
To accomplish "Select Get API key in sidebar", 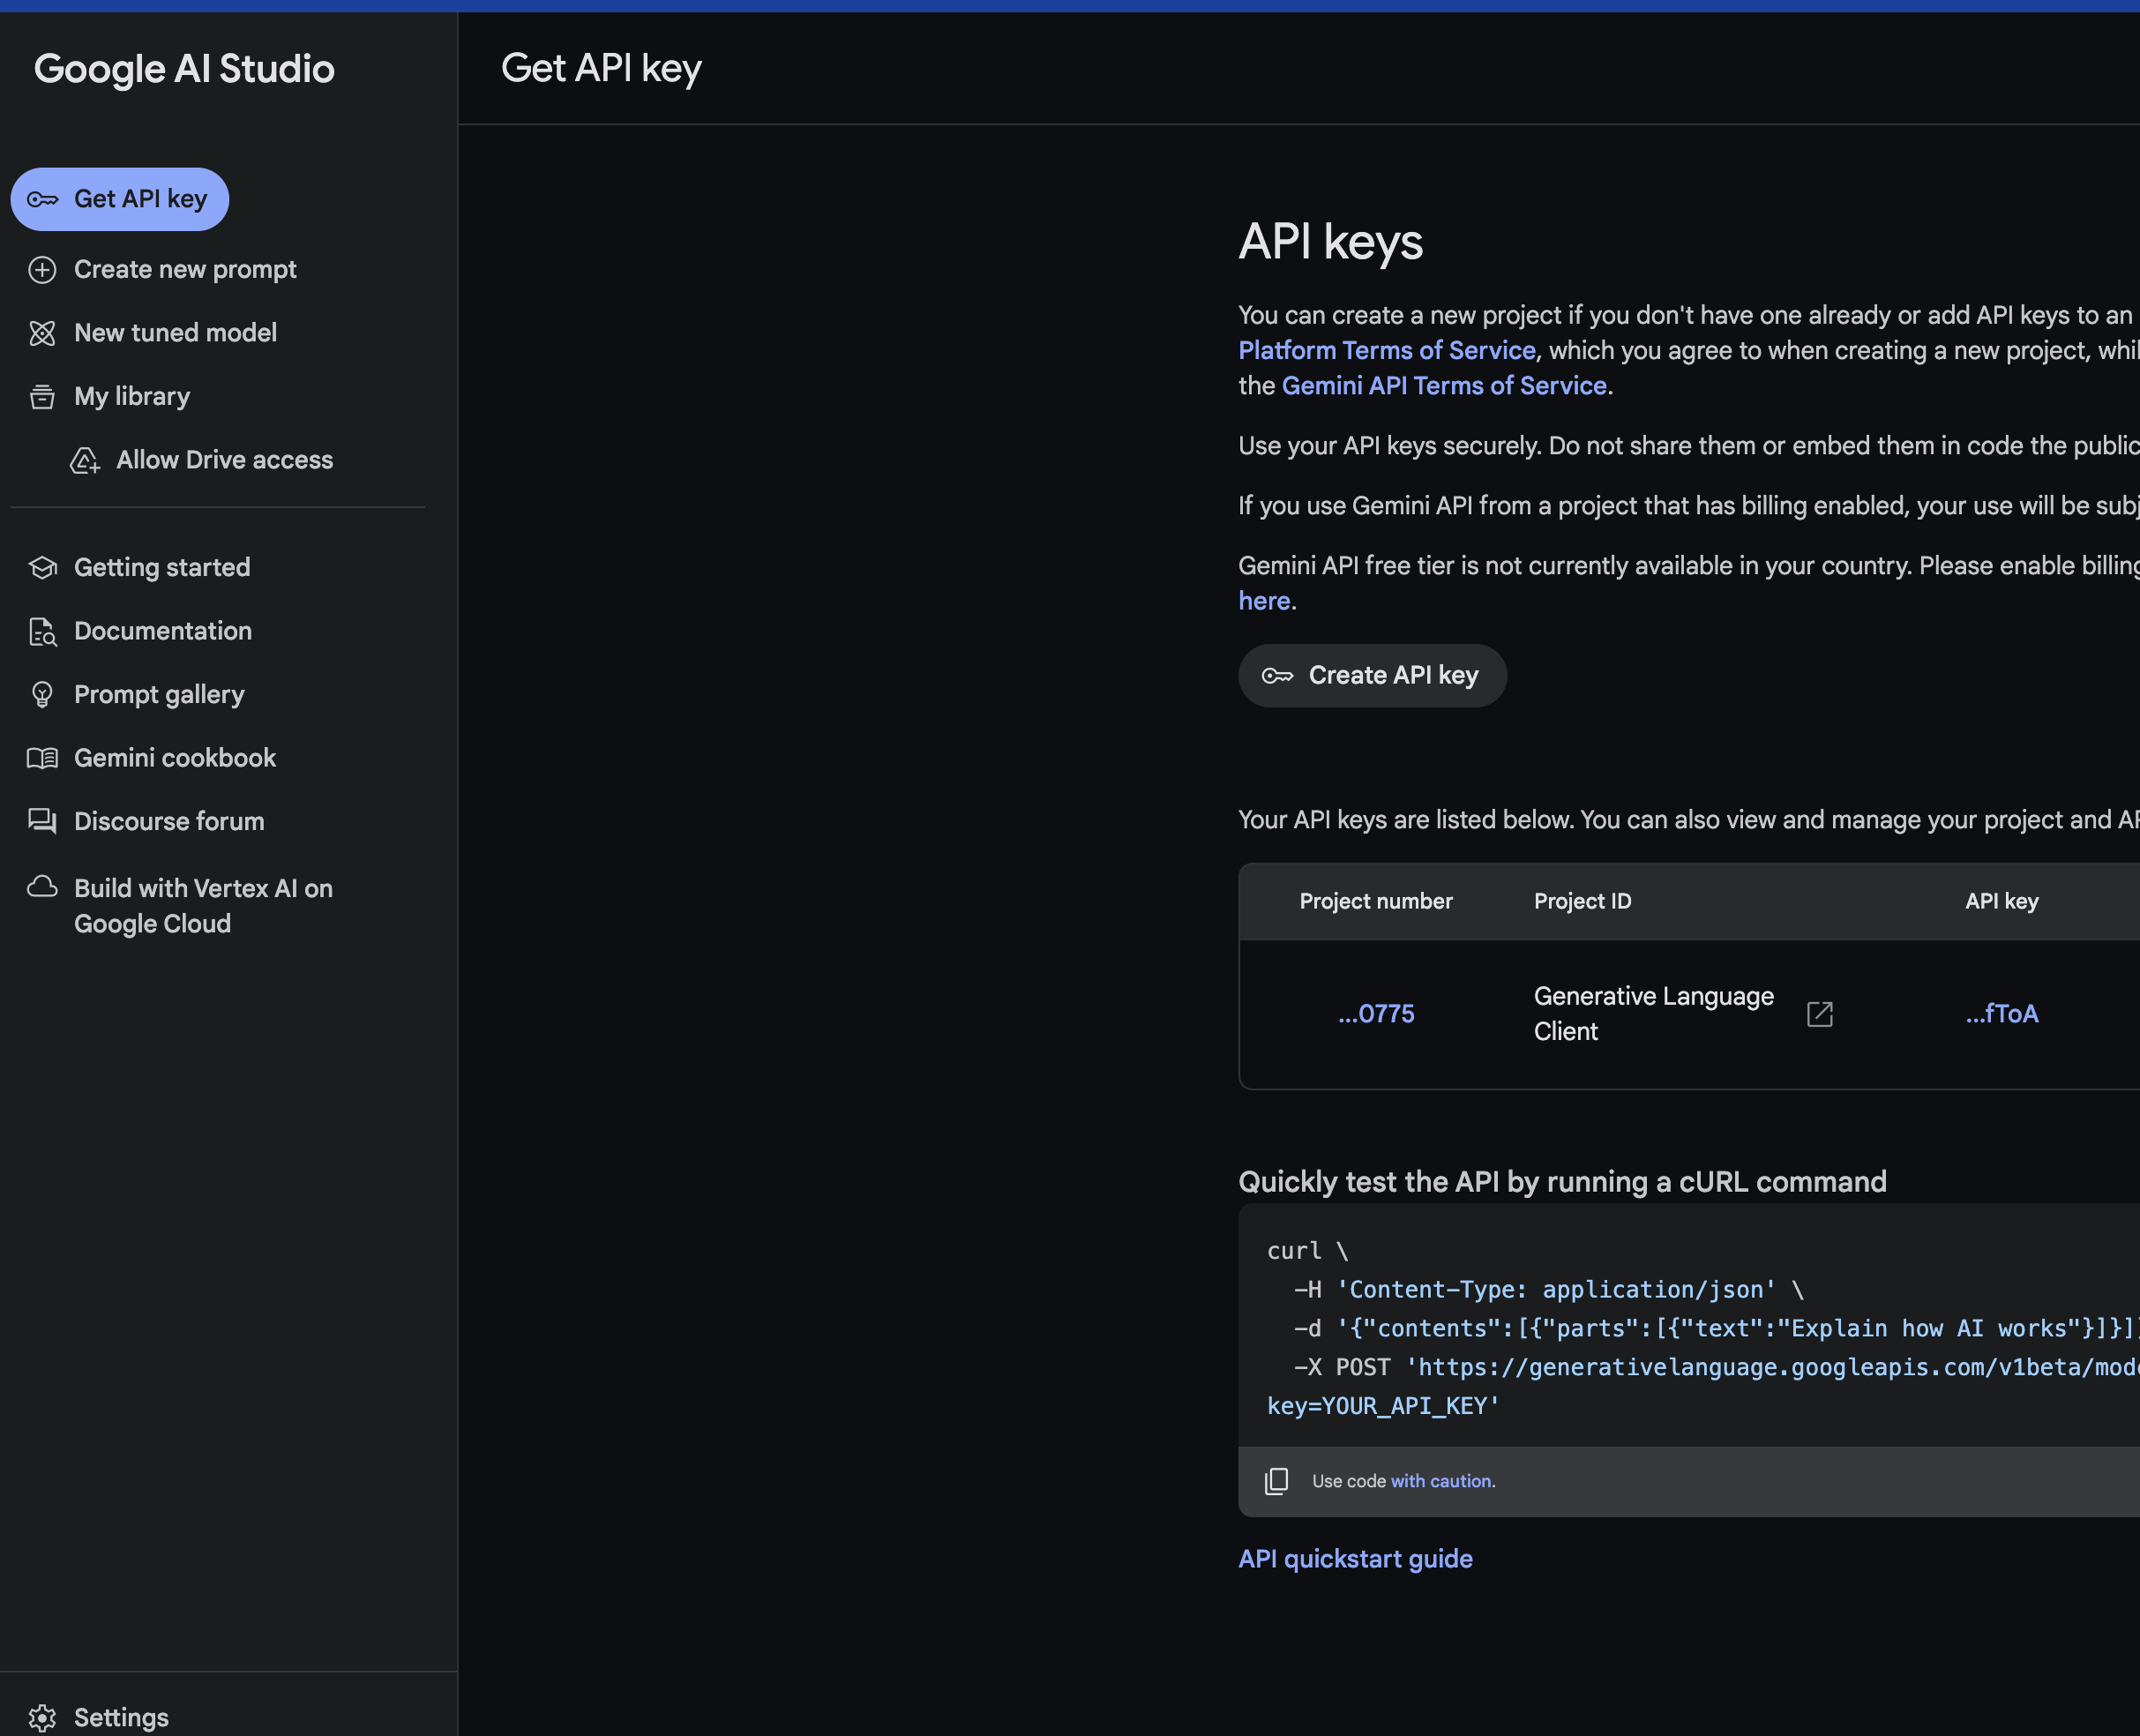I will (120, 199).
